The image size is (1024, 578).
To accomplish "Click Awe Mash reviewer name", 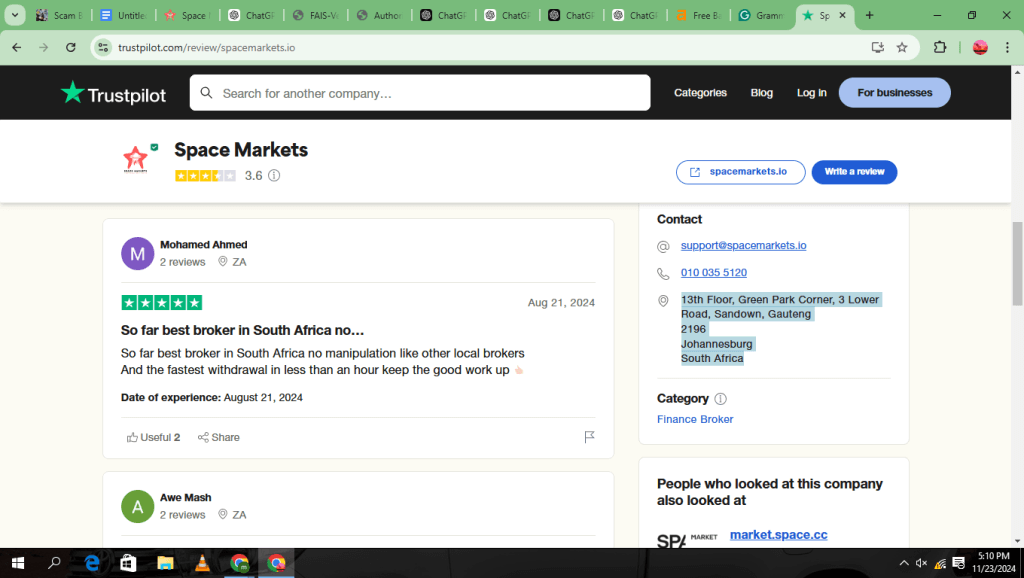I will pyautogui.click(x=185, y=498).
